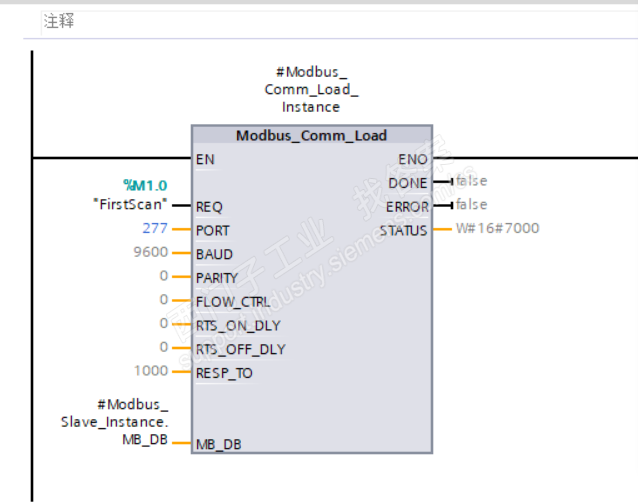Select the BAUD value 9600

tap(151, 252)
